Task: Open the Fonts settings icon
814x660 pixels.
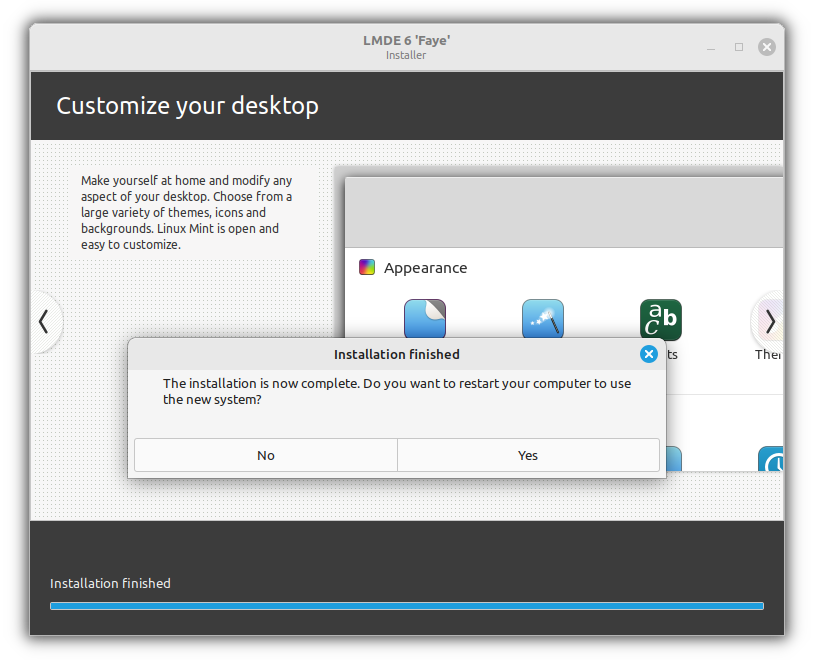Action: coord(660,318)
